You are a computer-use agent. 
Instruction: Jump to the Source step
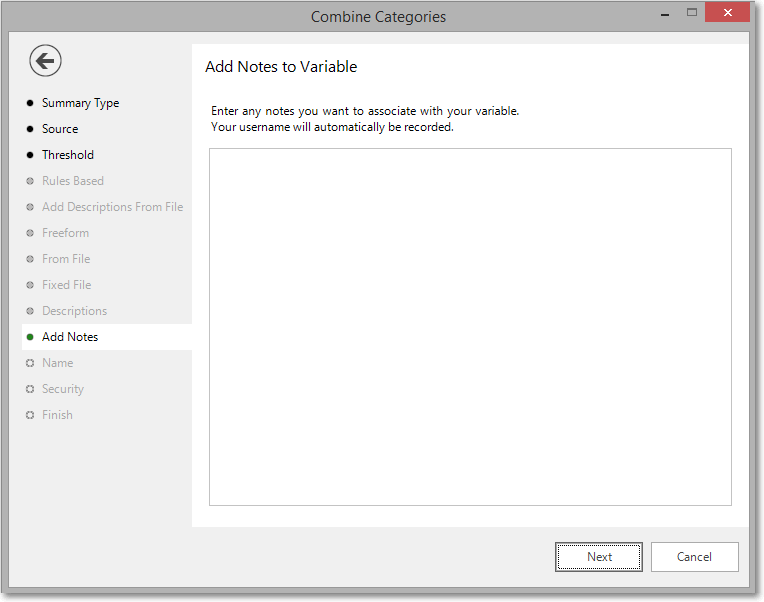point(60,129)
